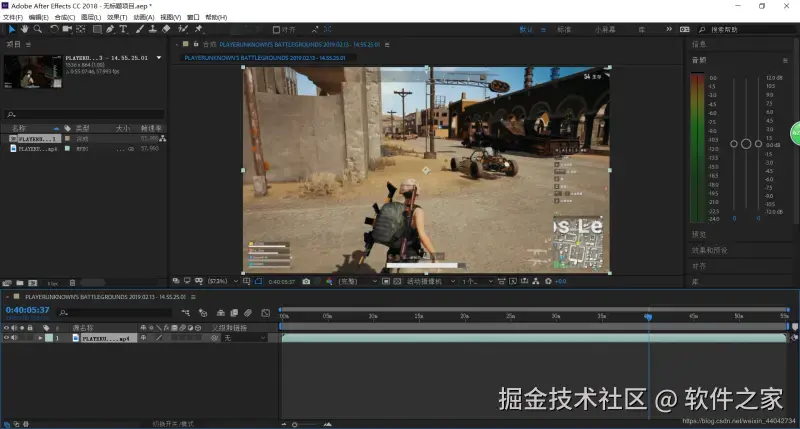
Task: Select the Hand tool
Action: (x=24, y=29)
